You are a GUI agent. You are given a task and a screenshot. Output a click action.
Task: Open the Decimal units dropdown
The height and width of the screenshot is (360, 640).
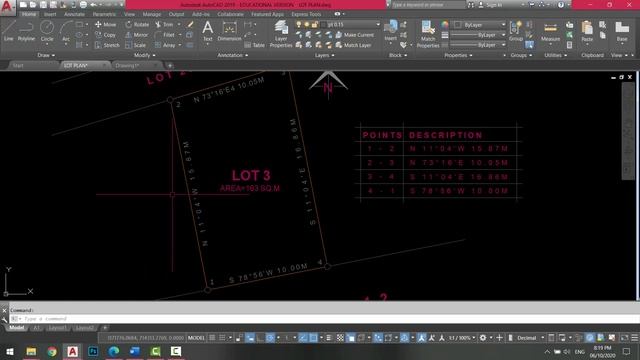[530, 338]
